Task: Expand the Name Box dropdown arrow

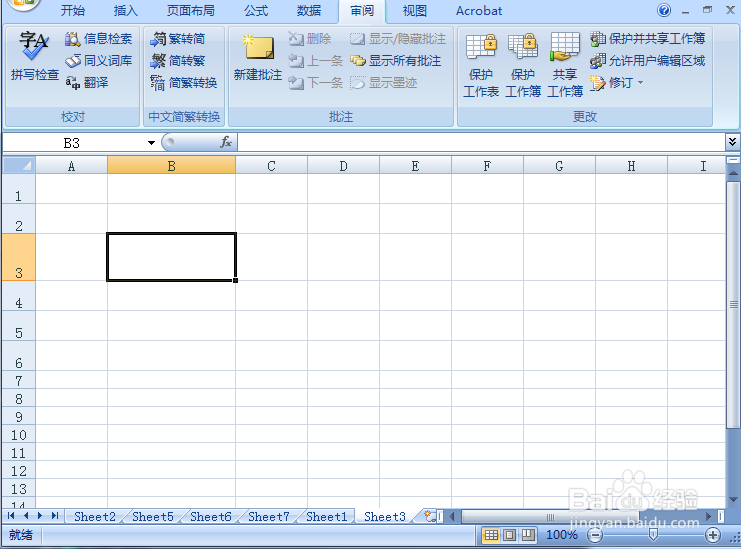Action: pos(151,143)
